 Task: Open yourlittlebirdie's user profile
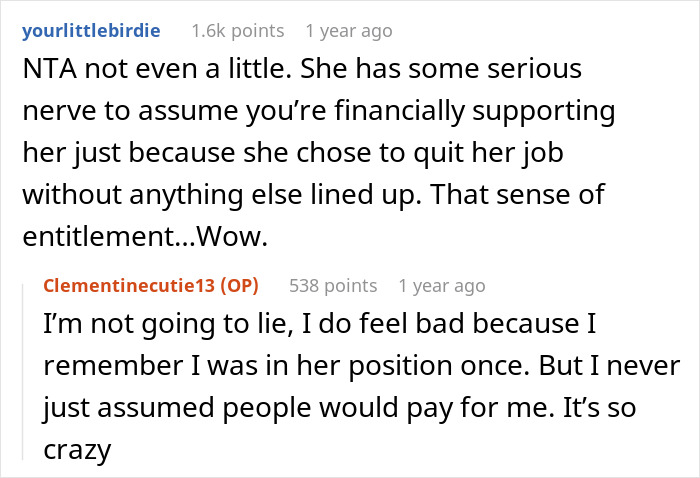coord(91,31)
